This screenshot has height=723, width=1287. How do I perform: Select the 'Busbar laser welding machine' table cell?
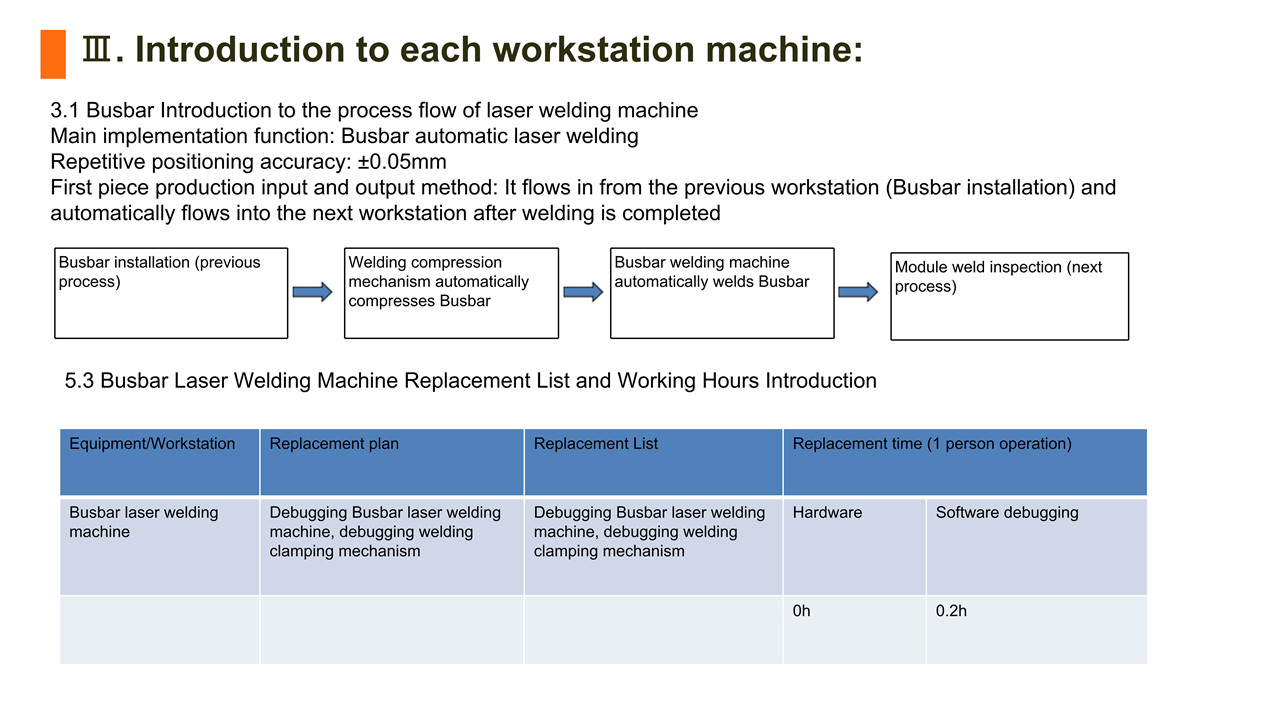click(x=160, y=546)
